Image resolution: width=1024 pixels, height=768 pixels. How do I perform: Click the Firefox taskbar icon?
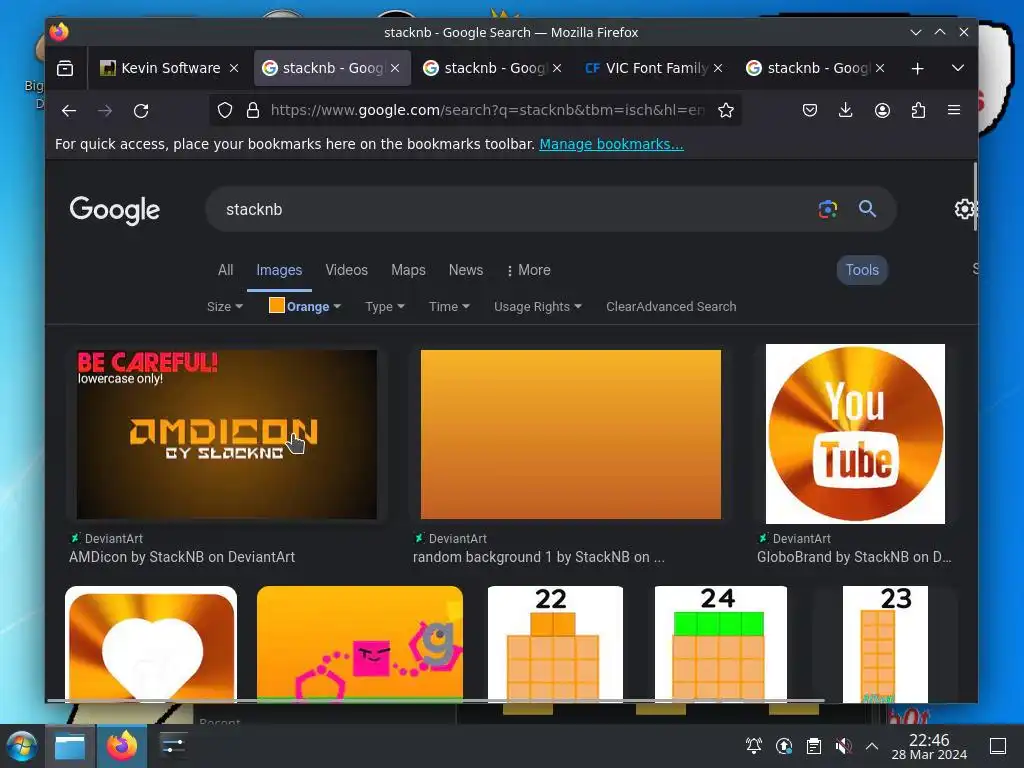click(121, 746)
